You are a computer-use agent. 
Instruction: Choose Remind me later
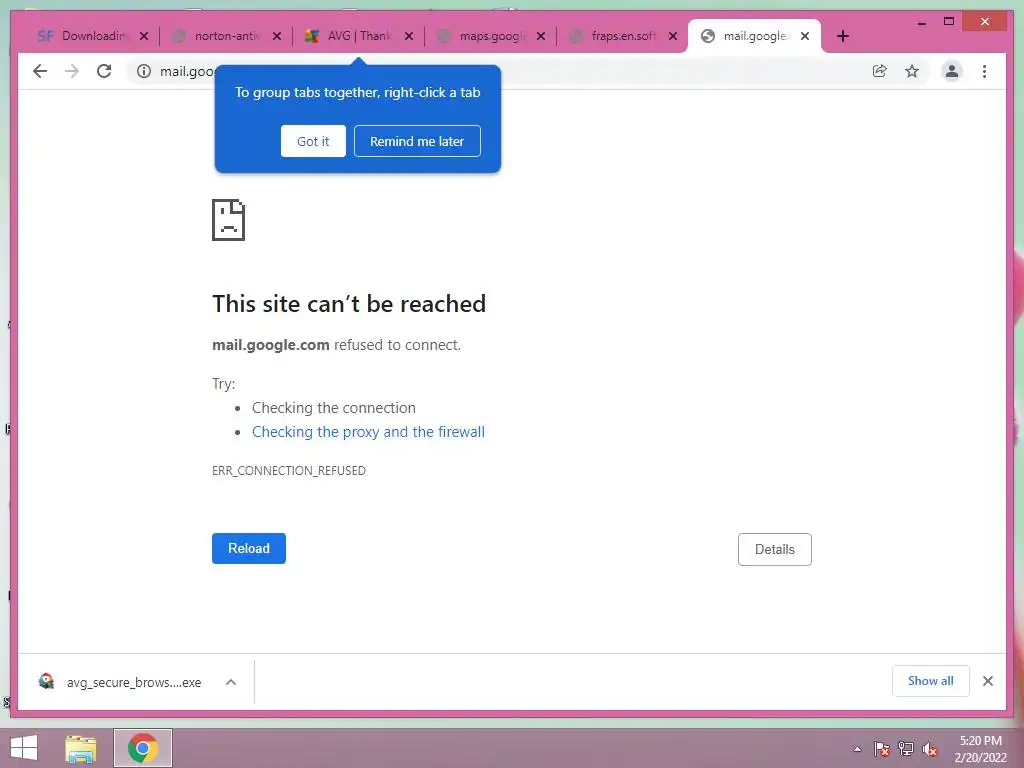tap(417, 141)
